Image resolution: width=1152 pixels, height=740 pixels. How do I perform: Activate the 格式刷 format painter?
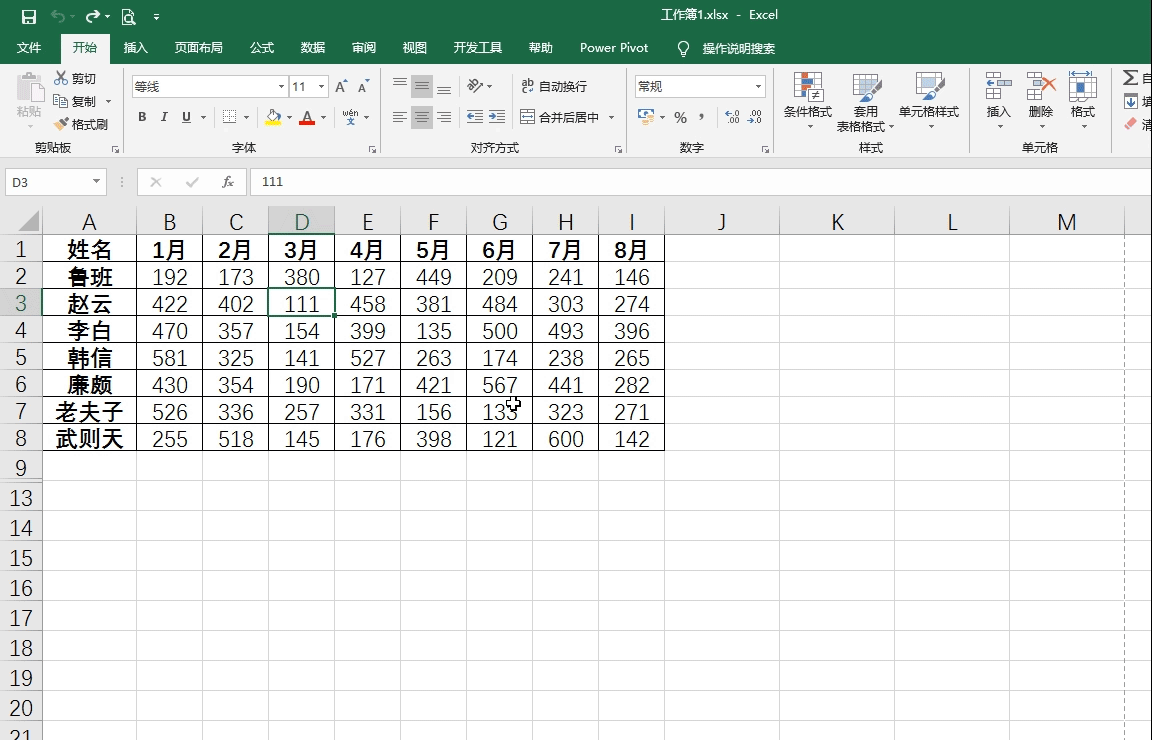click(82, 124)
